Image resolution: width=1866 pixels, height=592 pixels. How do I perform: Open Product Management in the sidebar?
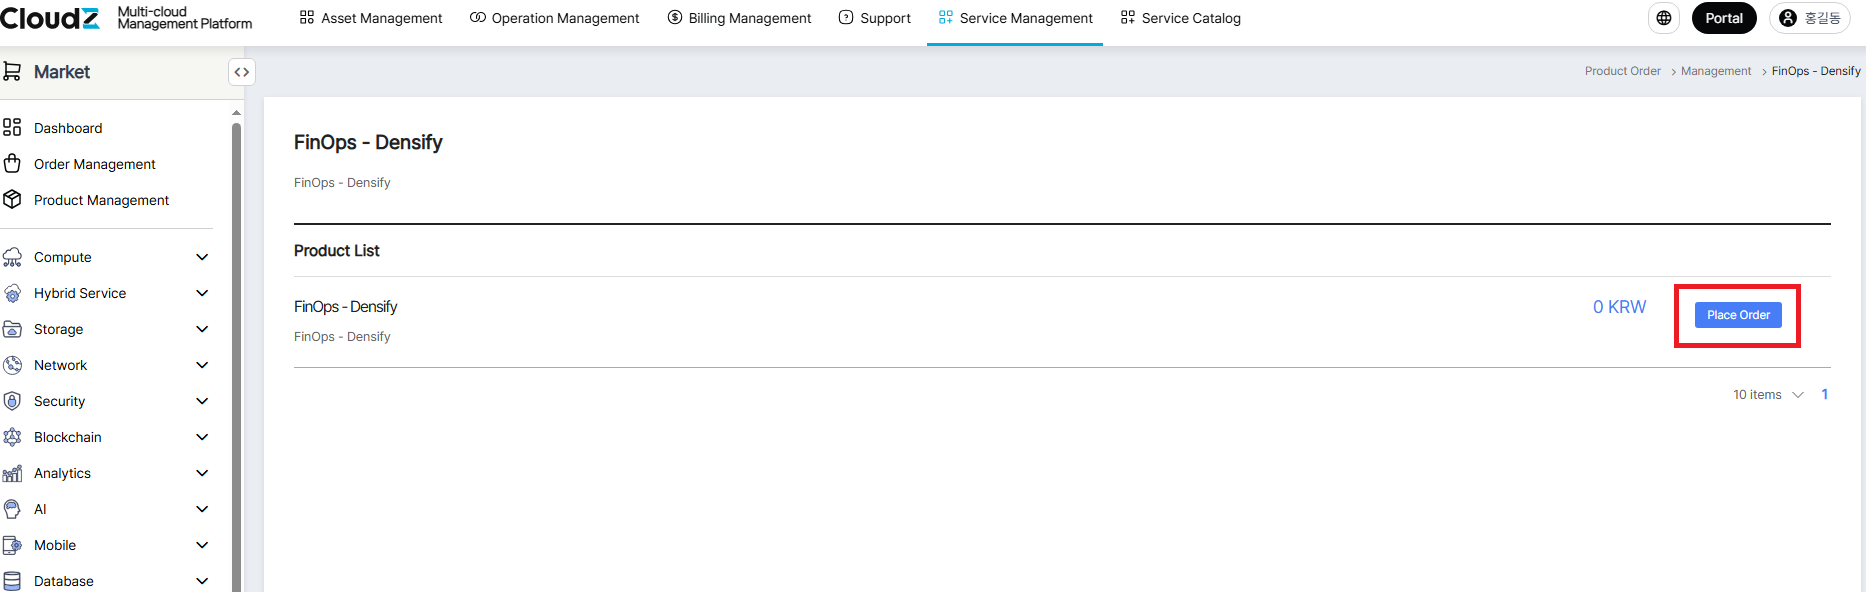coord(101,200)
